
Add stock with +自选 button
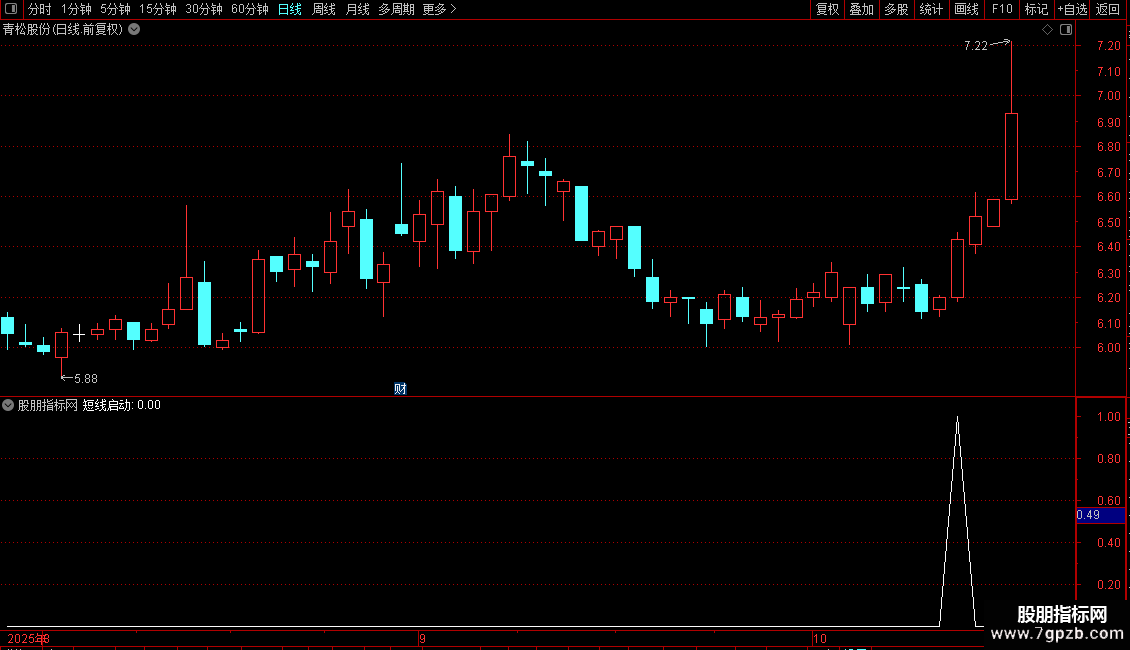[x=1072, y=9]
